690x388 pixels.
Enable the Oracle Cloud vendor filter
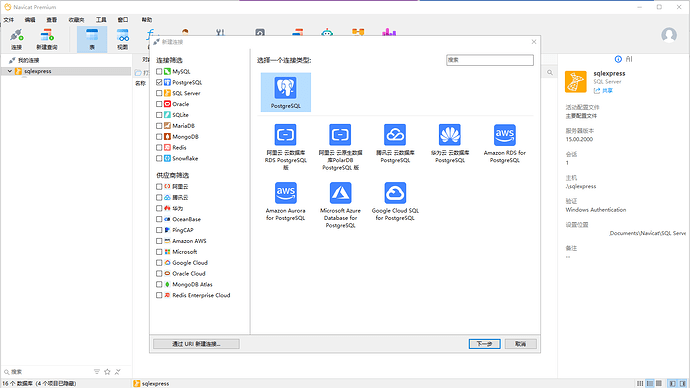(159, 274)
